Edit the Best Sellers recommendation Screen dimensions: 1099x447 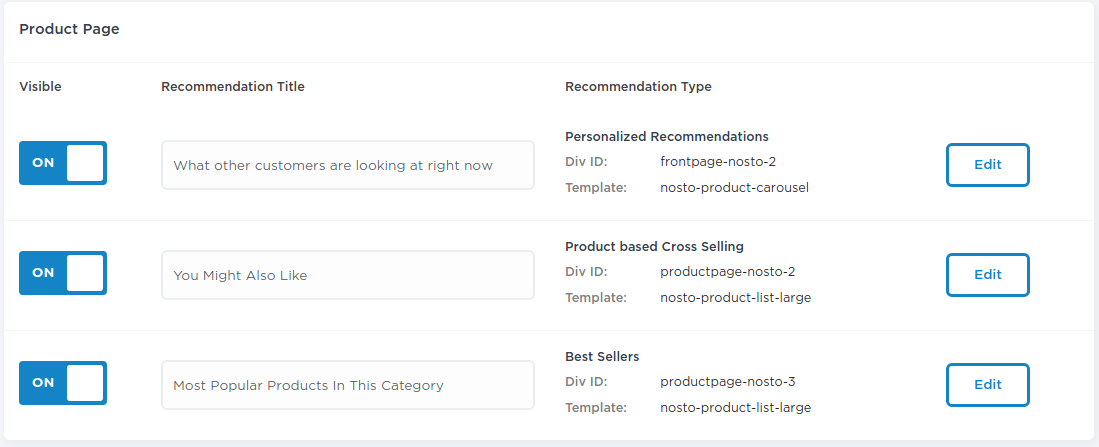point(988,385)
